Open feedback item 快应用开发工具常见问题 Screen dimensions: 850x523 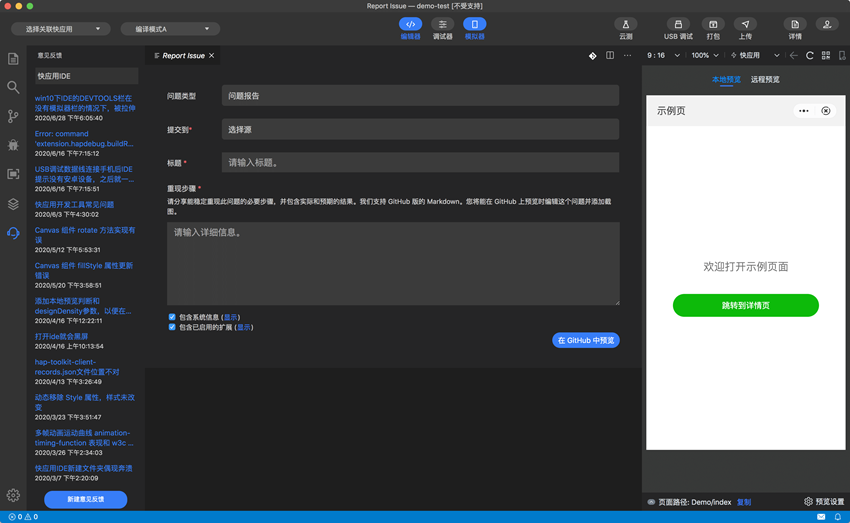click(x=74, y=204)
